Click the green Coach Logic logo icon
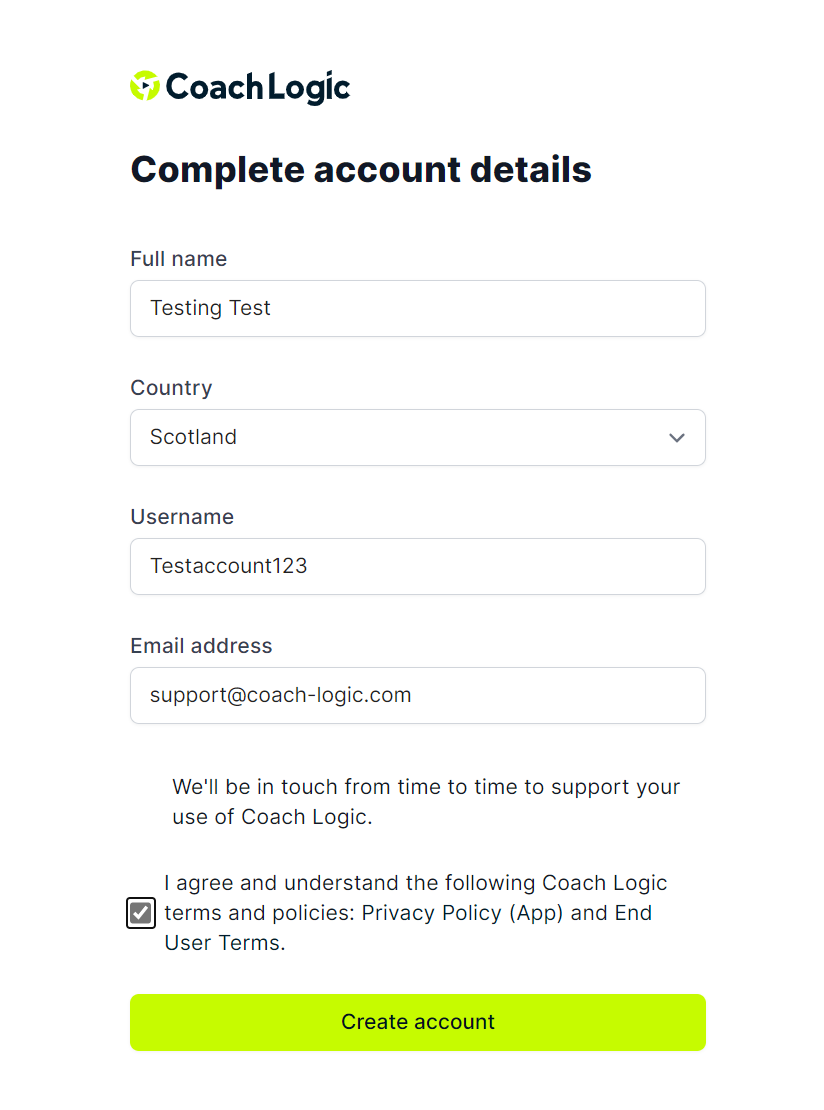The width and height of the screenshot is (824, 1110). pos(145,86)
